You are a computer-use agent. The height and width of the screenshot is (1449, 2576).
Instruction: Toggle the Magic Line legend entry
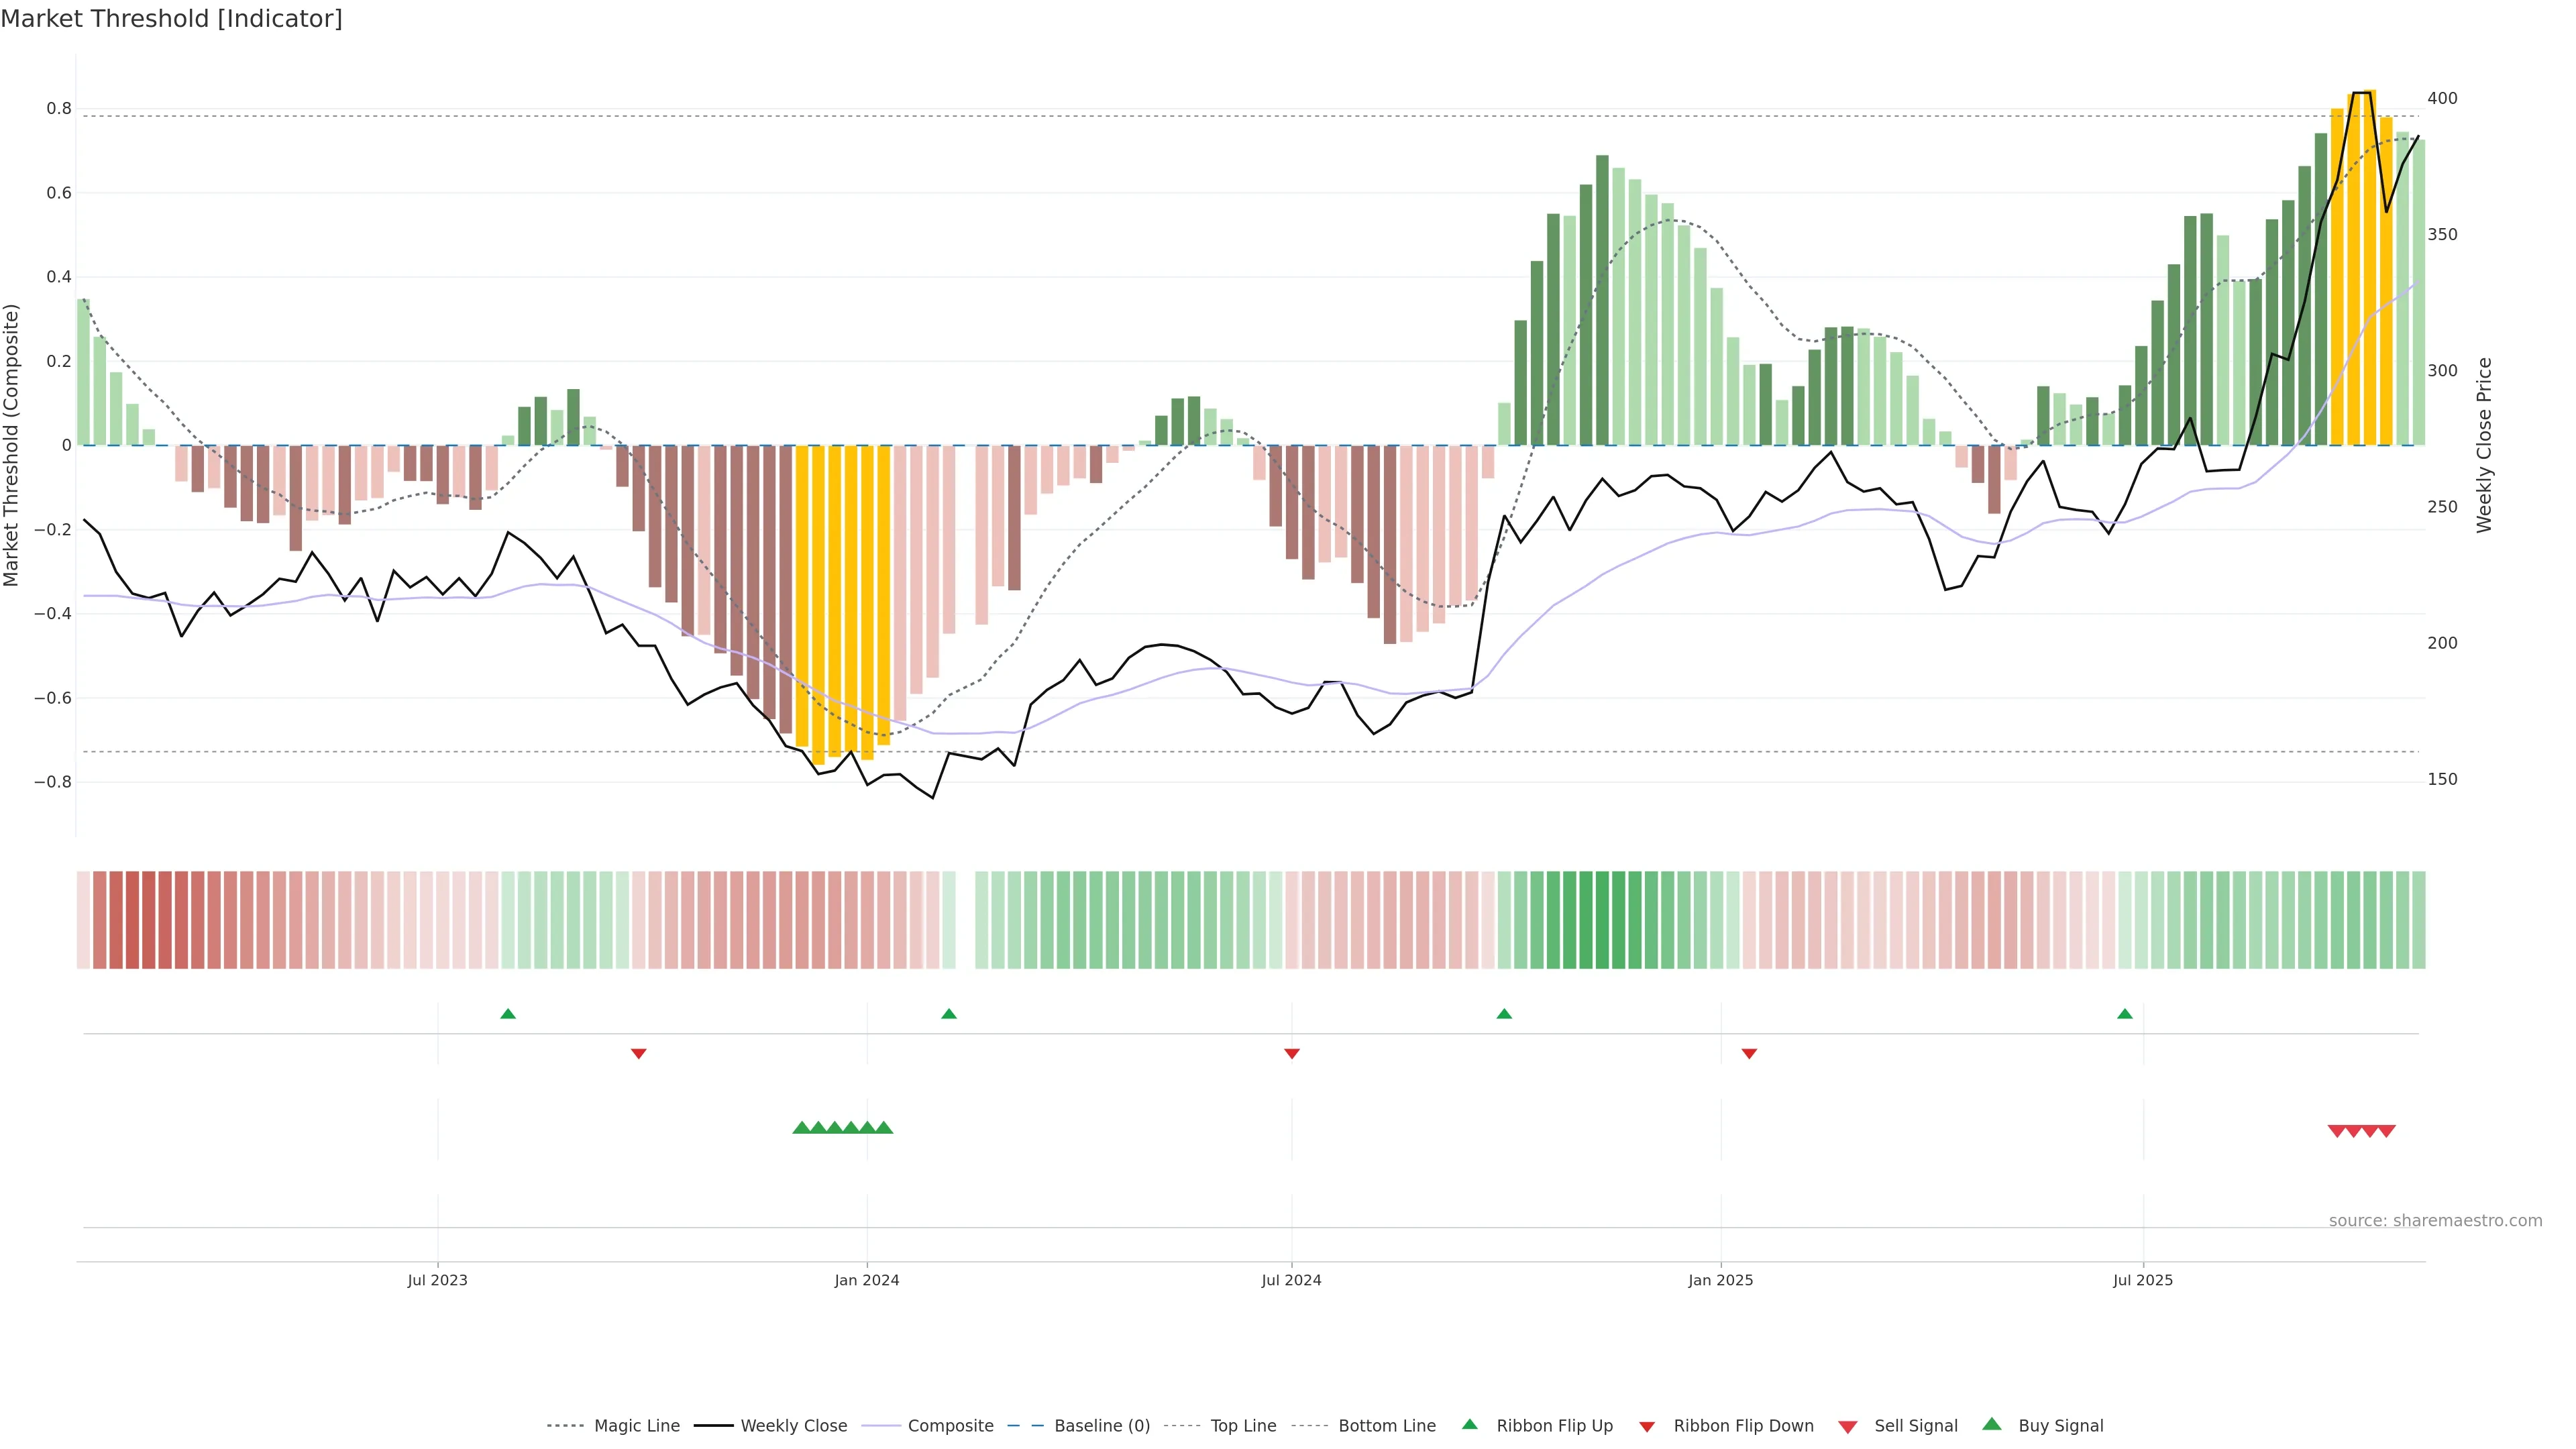click(x=636, y=1426)
